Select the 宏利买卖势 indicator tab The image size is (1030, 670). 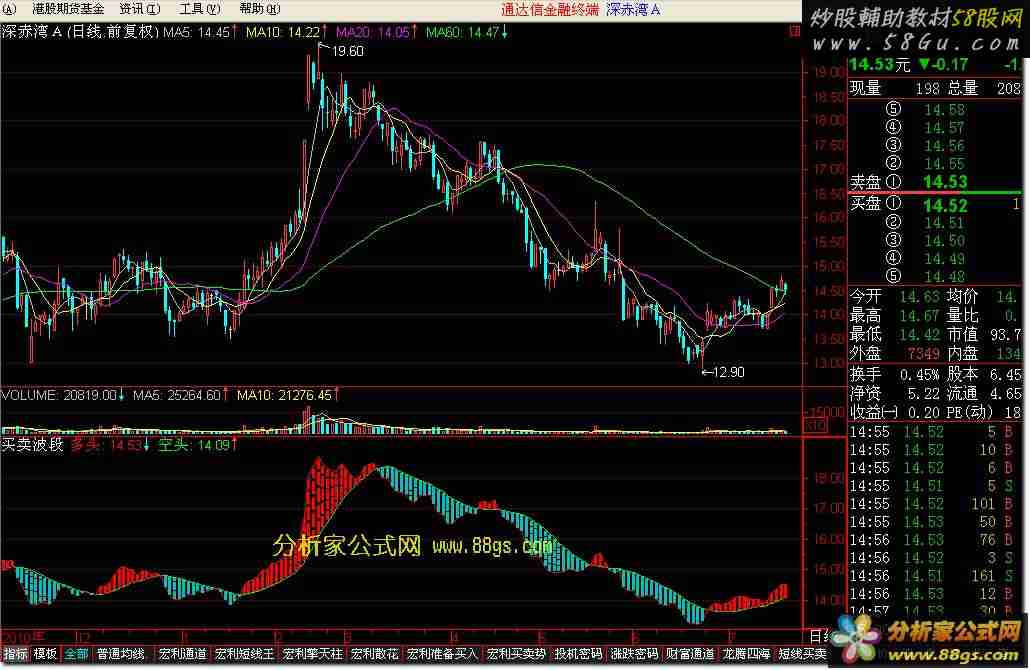point(516,654)
